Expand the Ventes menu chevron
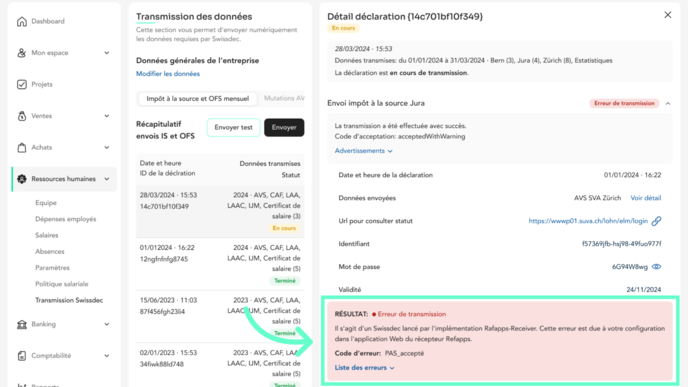 [x=107, y=116]
